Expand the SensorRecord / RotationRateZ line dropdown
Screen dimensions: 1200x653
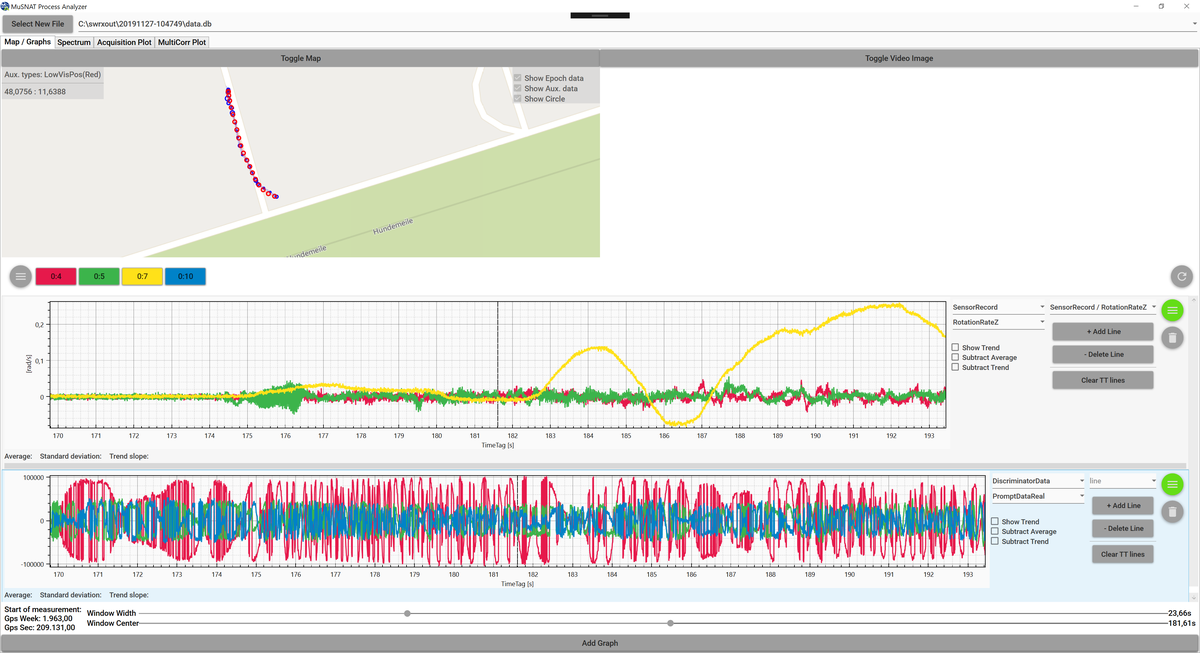1102,307
